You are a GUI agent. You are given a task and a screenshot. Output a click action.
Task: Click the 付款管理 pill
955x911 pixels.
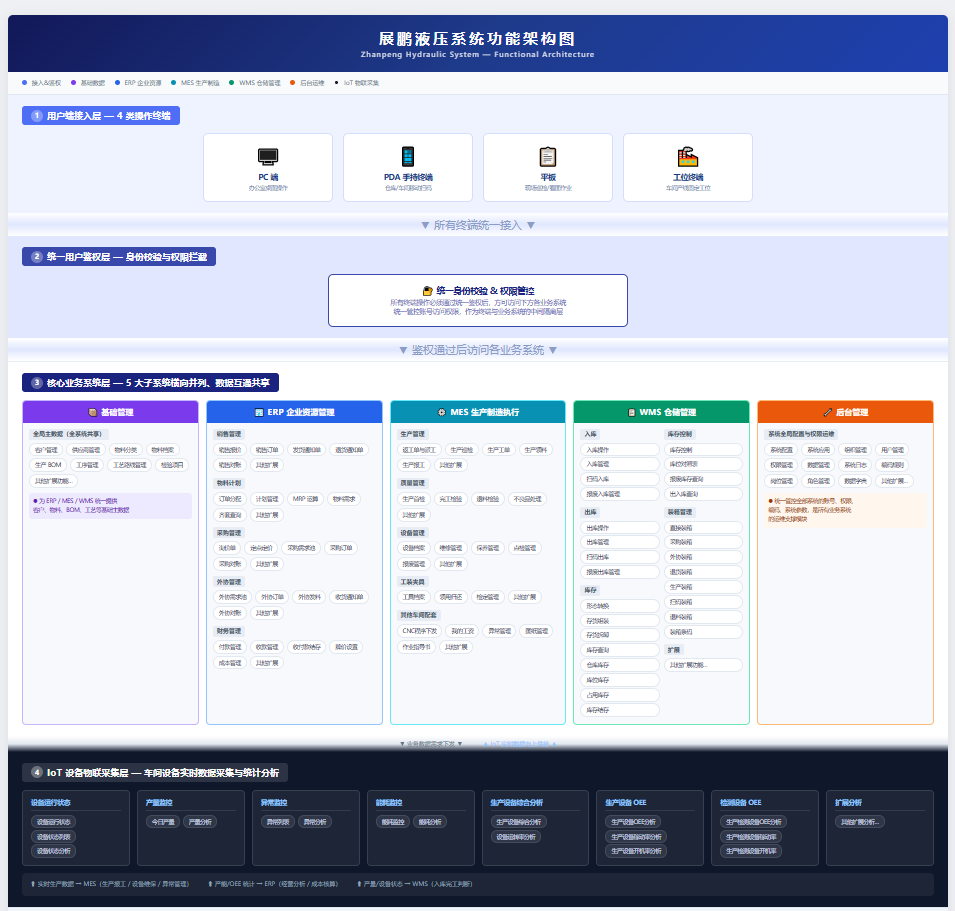230,647
